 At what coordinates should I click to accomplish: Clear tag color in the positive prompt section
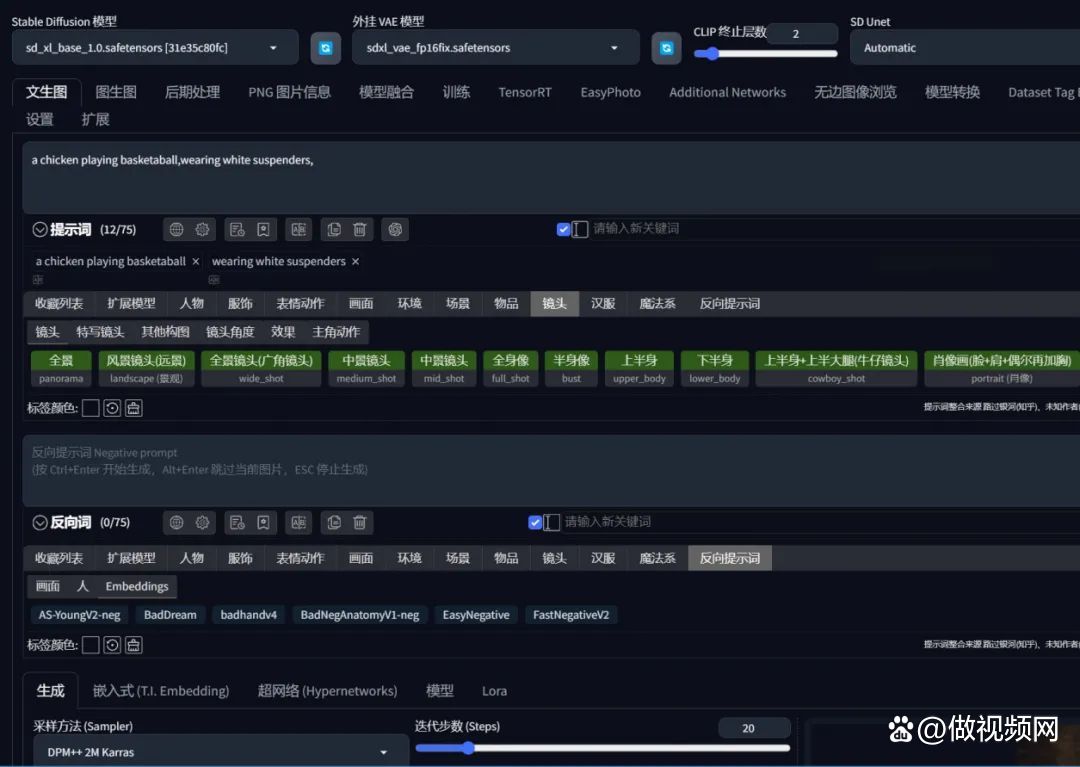134,408
